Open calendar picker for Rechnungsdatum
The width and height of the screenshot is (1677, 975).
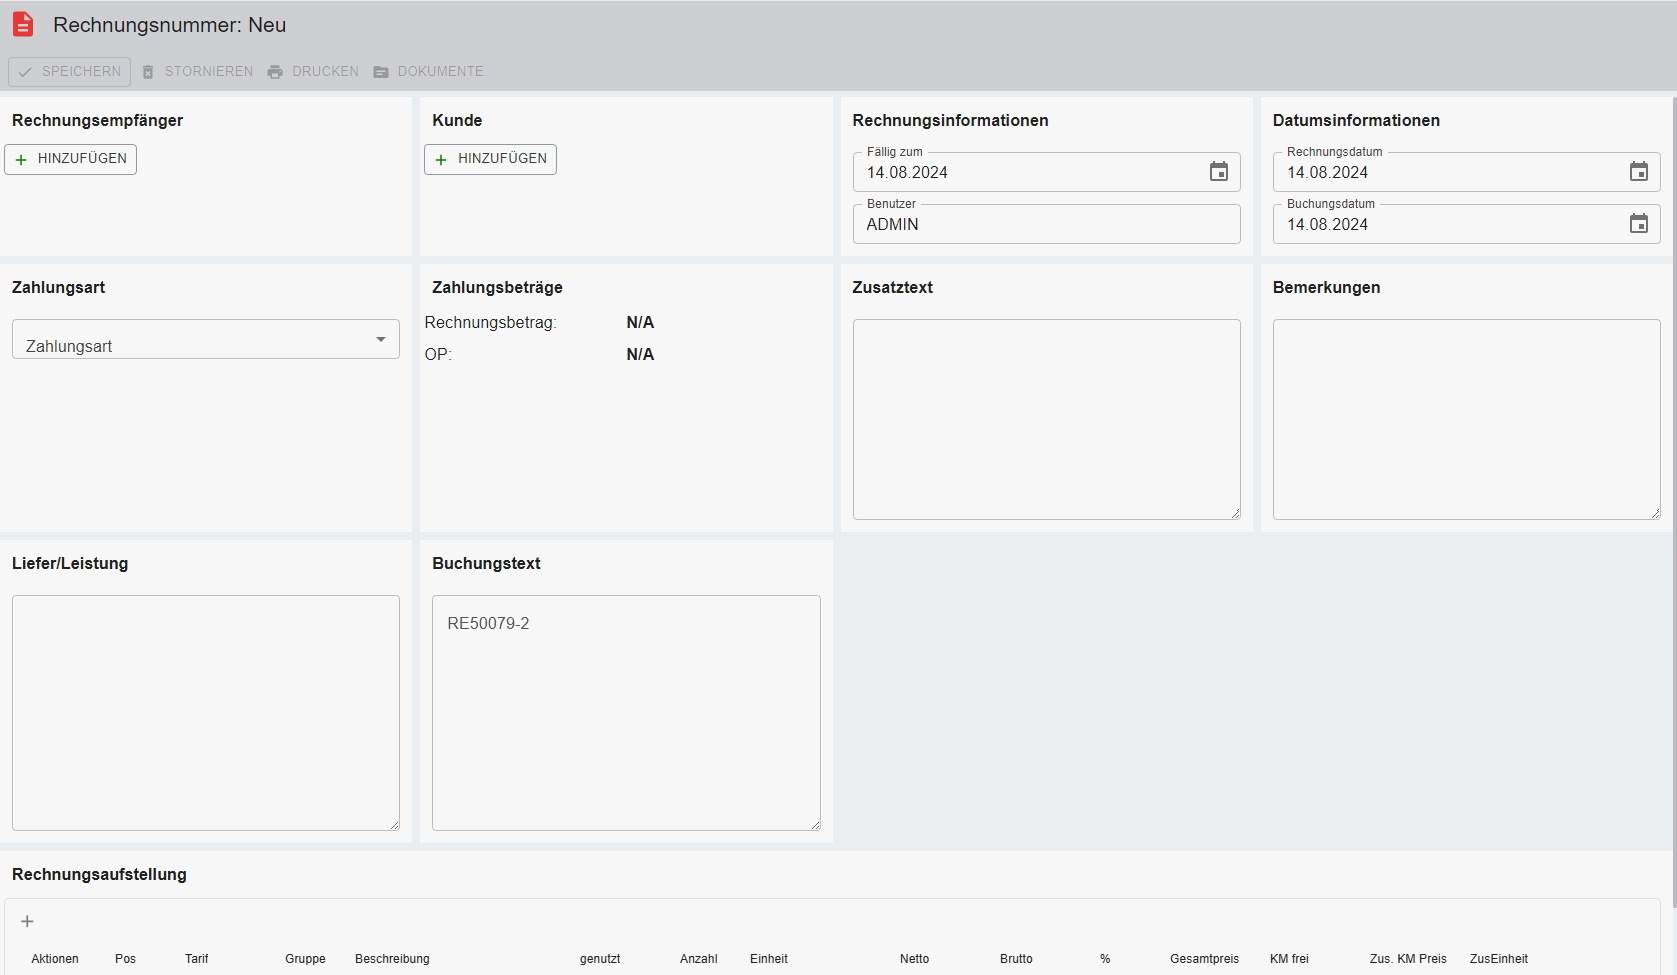(1638, 172)
